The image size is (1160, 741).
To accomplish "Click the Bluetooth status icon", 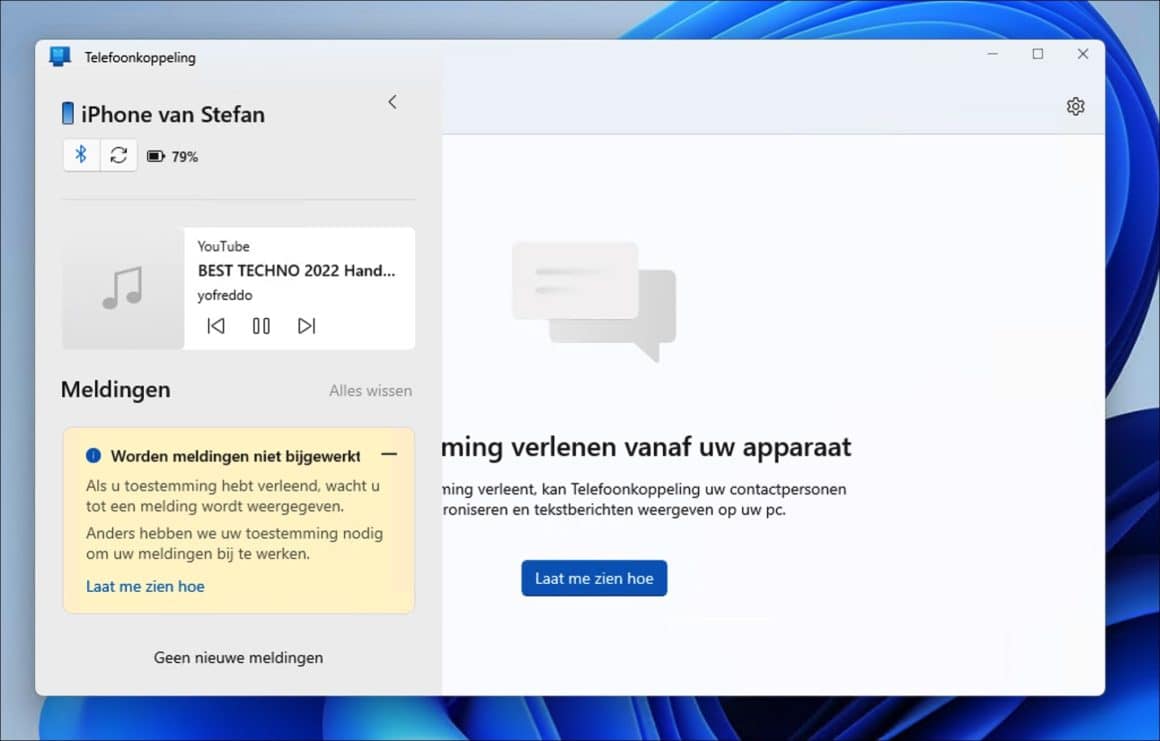I will pyautogui.click(x=81, y=155).
